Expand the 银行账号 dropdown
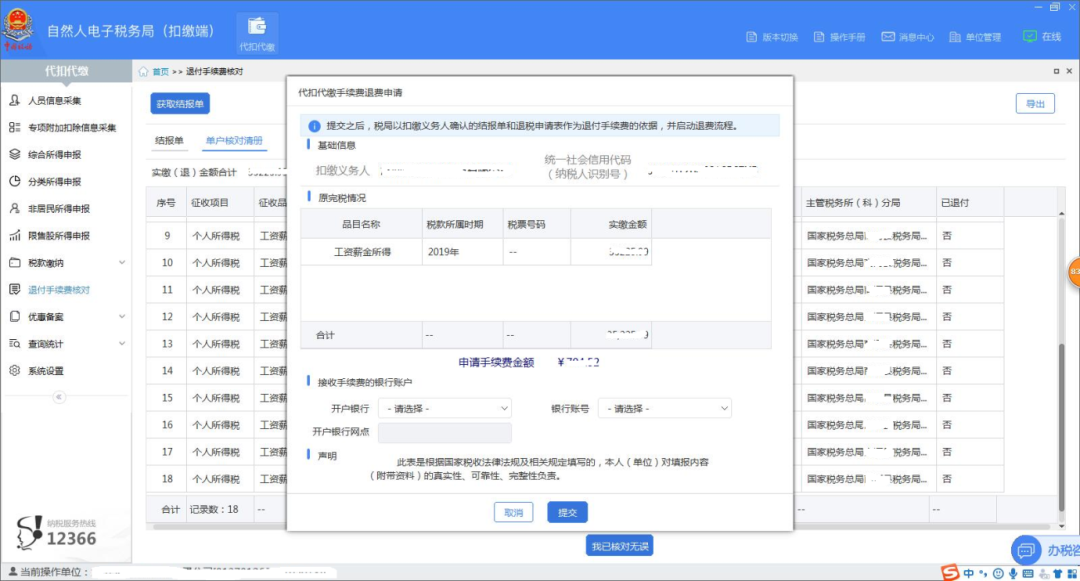Viewport: 1080px width, 581px height. click(665, 408)
